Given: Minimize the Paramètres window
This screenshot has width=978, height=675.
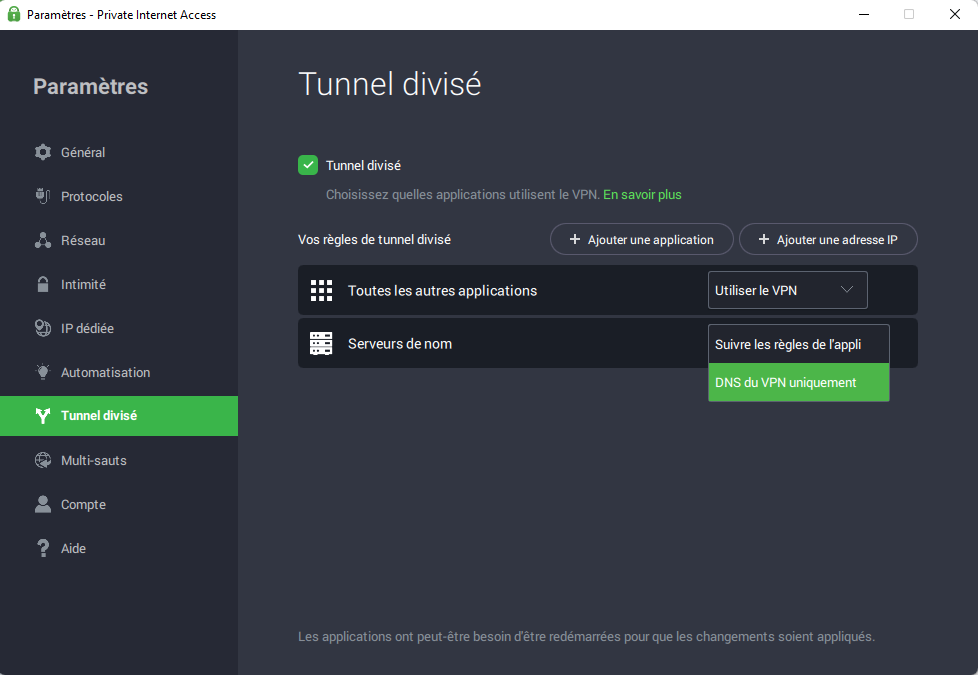Looking at the screenshot, I should tap(864, 14).
